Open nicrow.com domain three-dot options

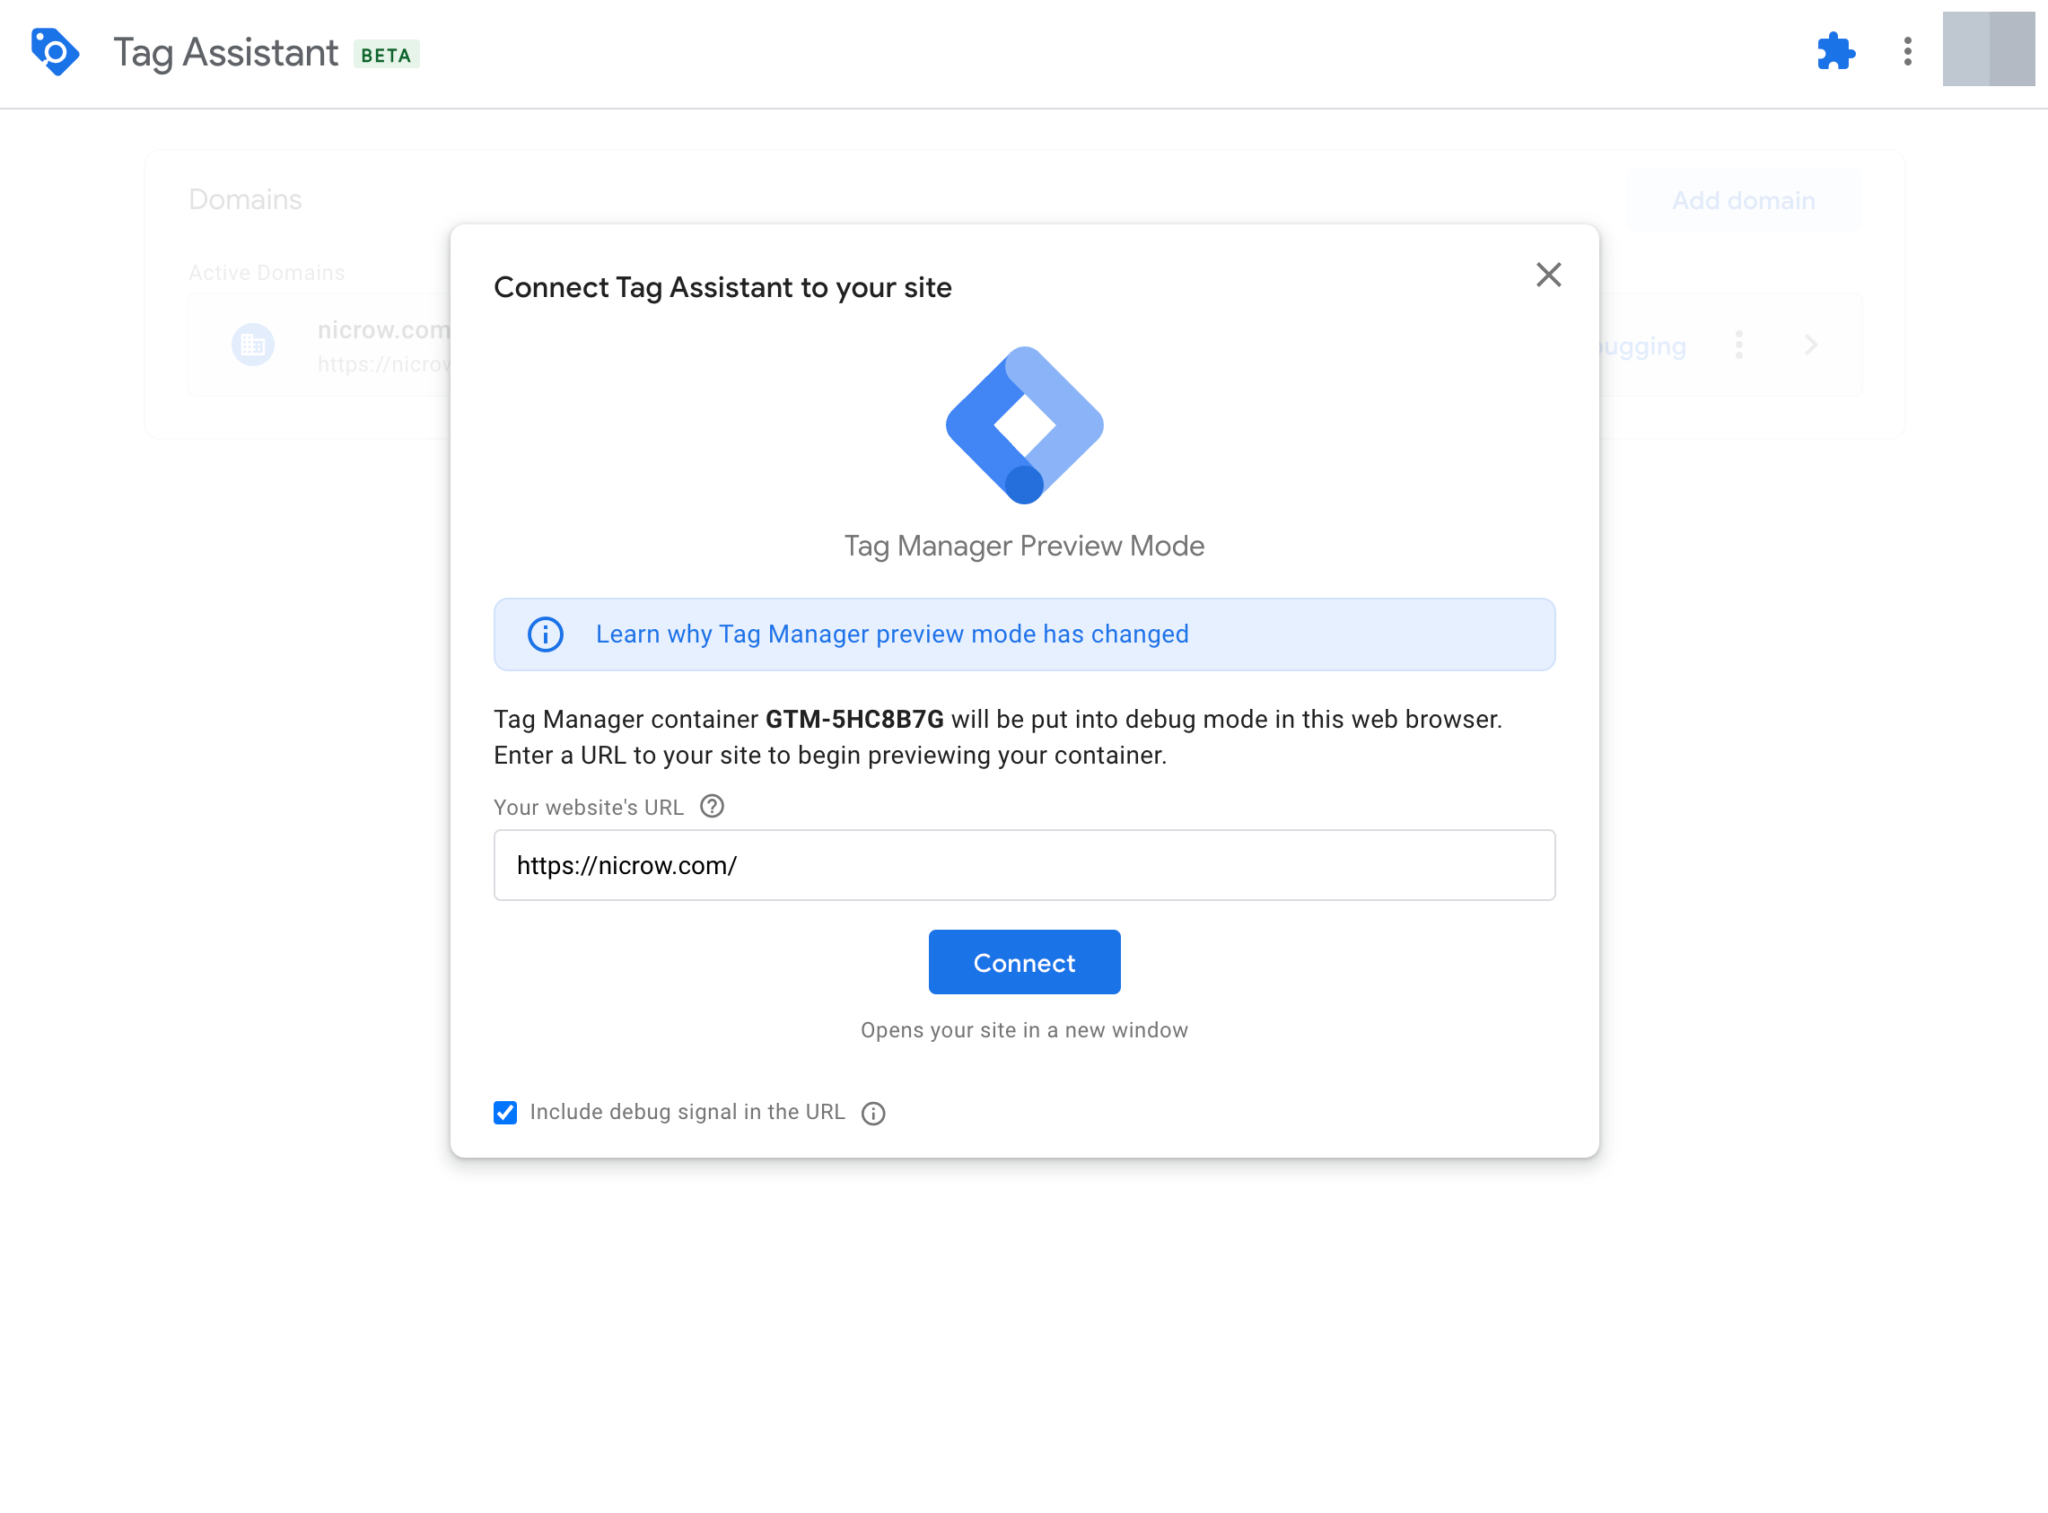coord(1739,345)
